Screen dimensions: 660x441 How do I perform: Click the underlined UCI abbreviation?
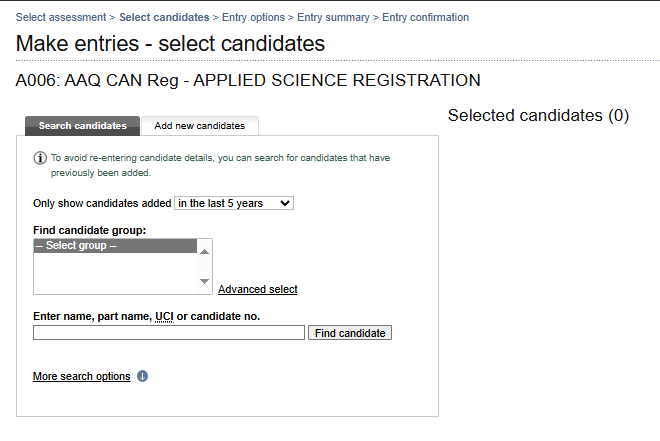164,317
